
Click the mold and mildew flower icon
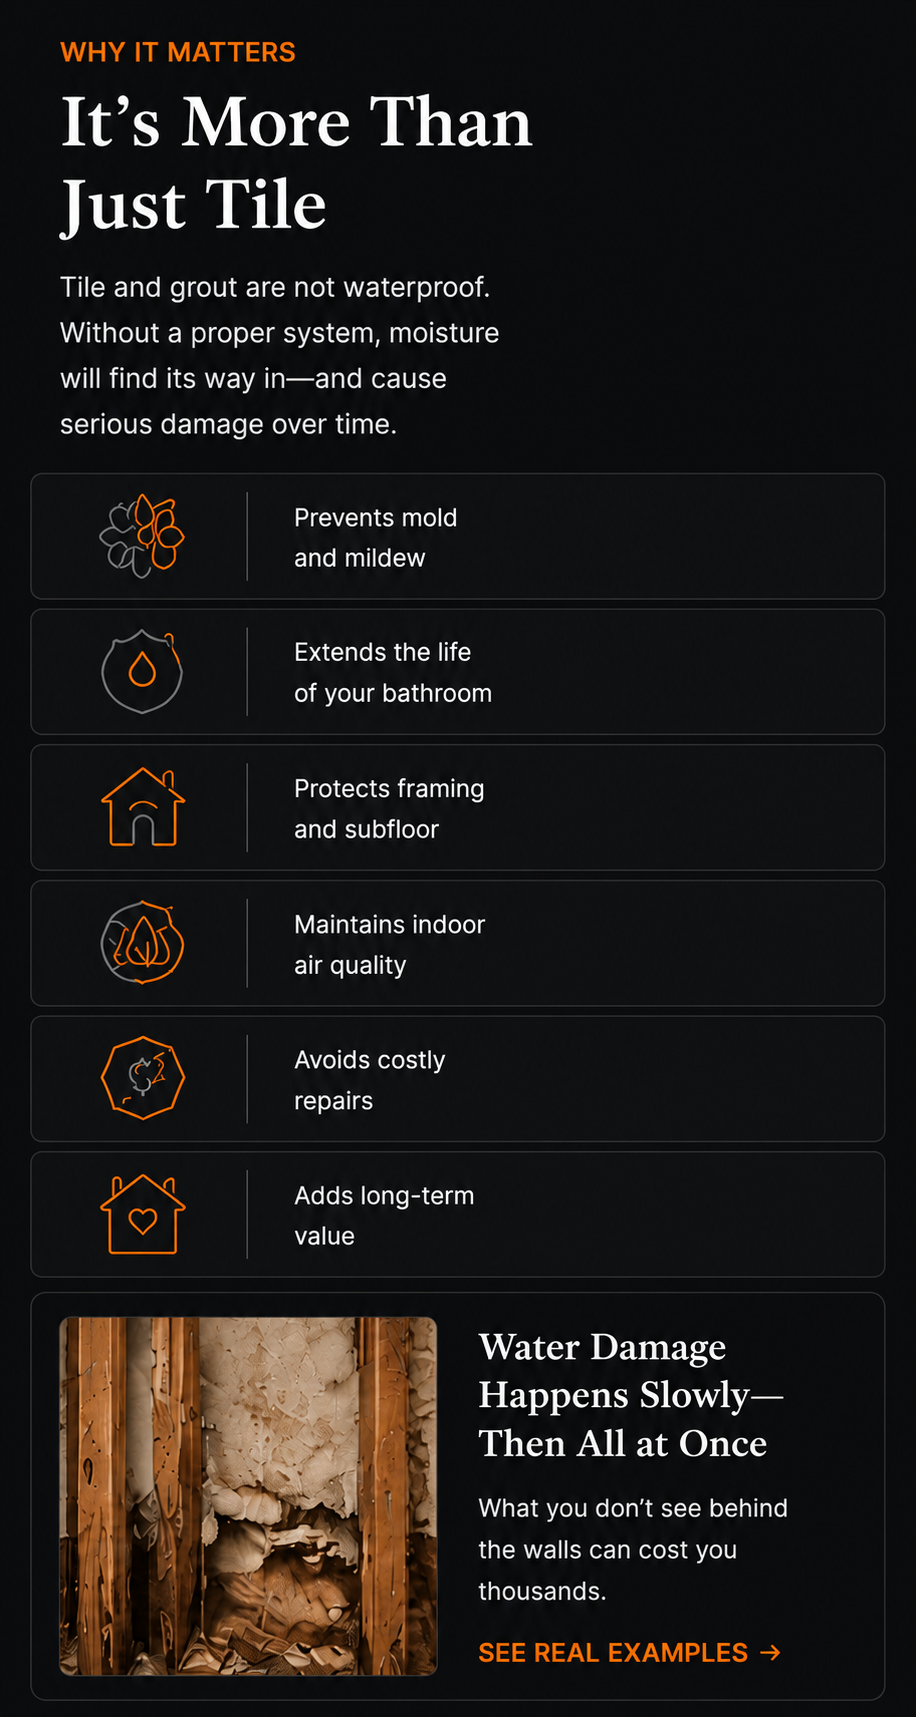point(142,536)
